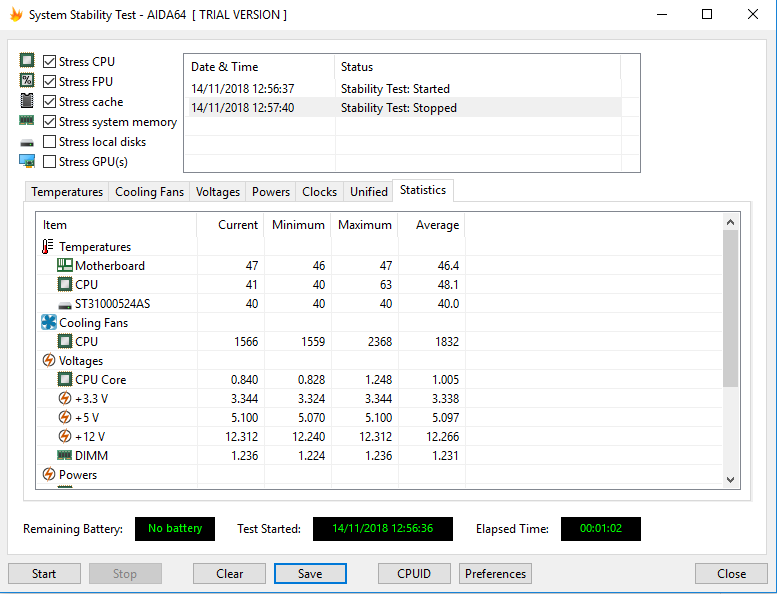Open the CPUID panel
777x594 pixels.
click(x=414, y=574)
